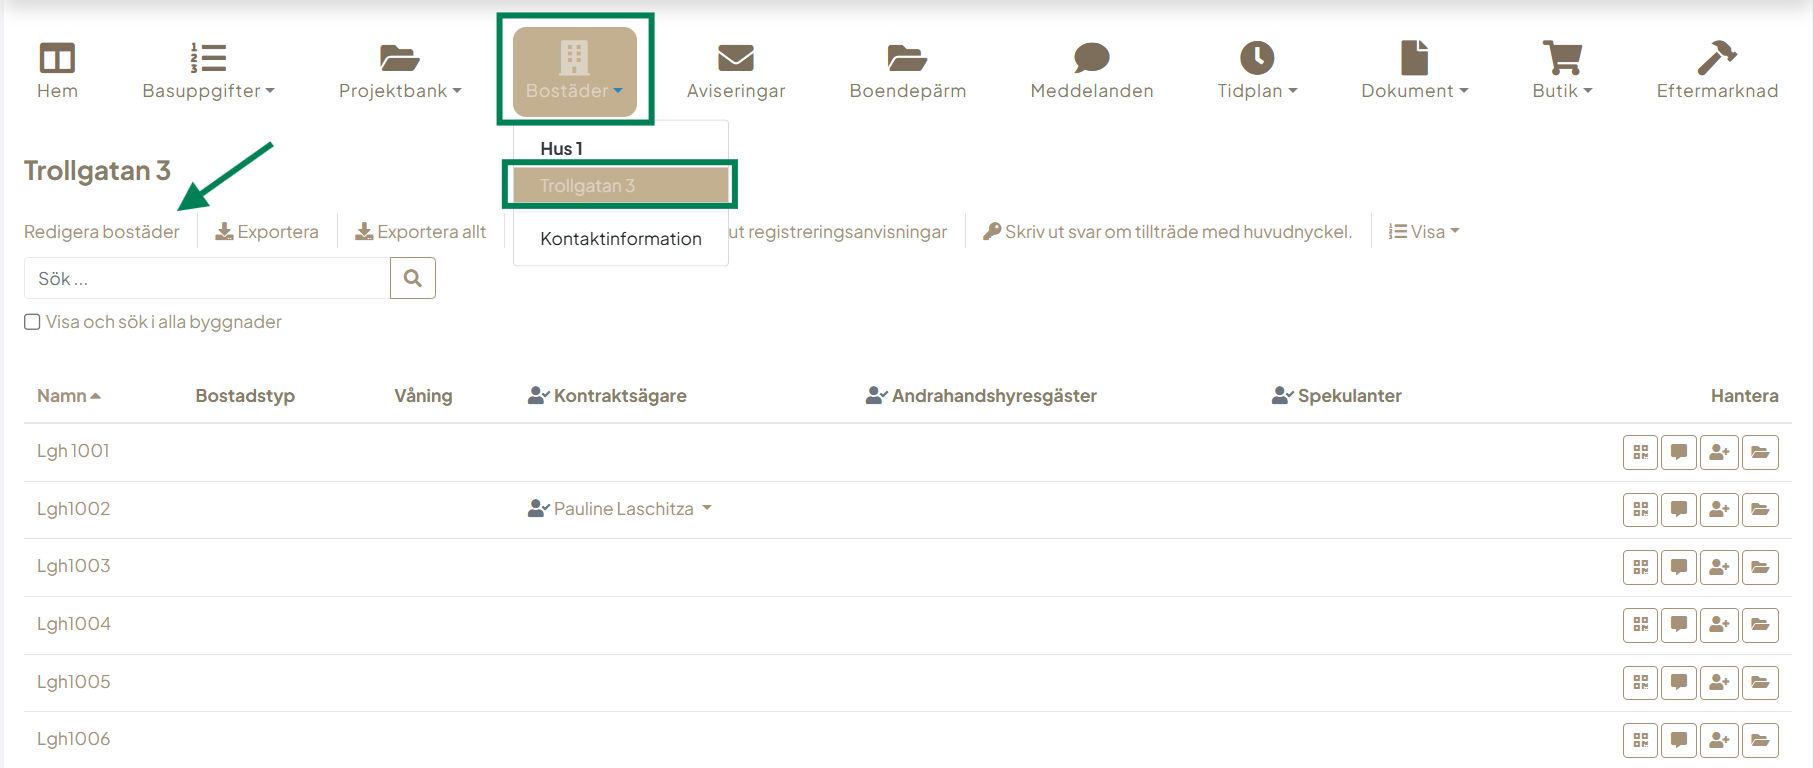Expand Pauline Laschitza contract holder dropdown
1813x768 pixels.
[706, 509]
